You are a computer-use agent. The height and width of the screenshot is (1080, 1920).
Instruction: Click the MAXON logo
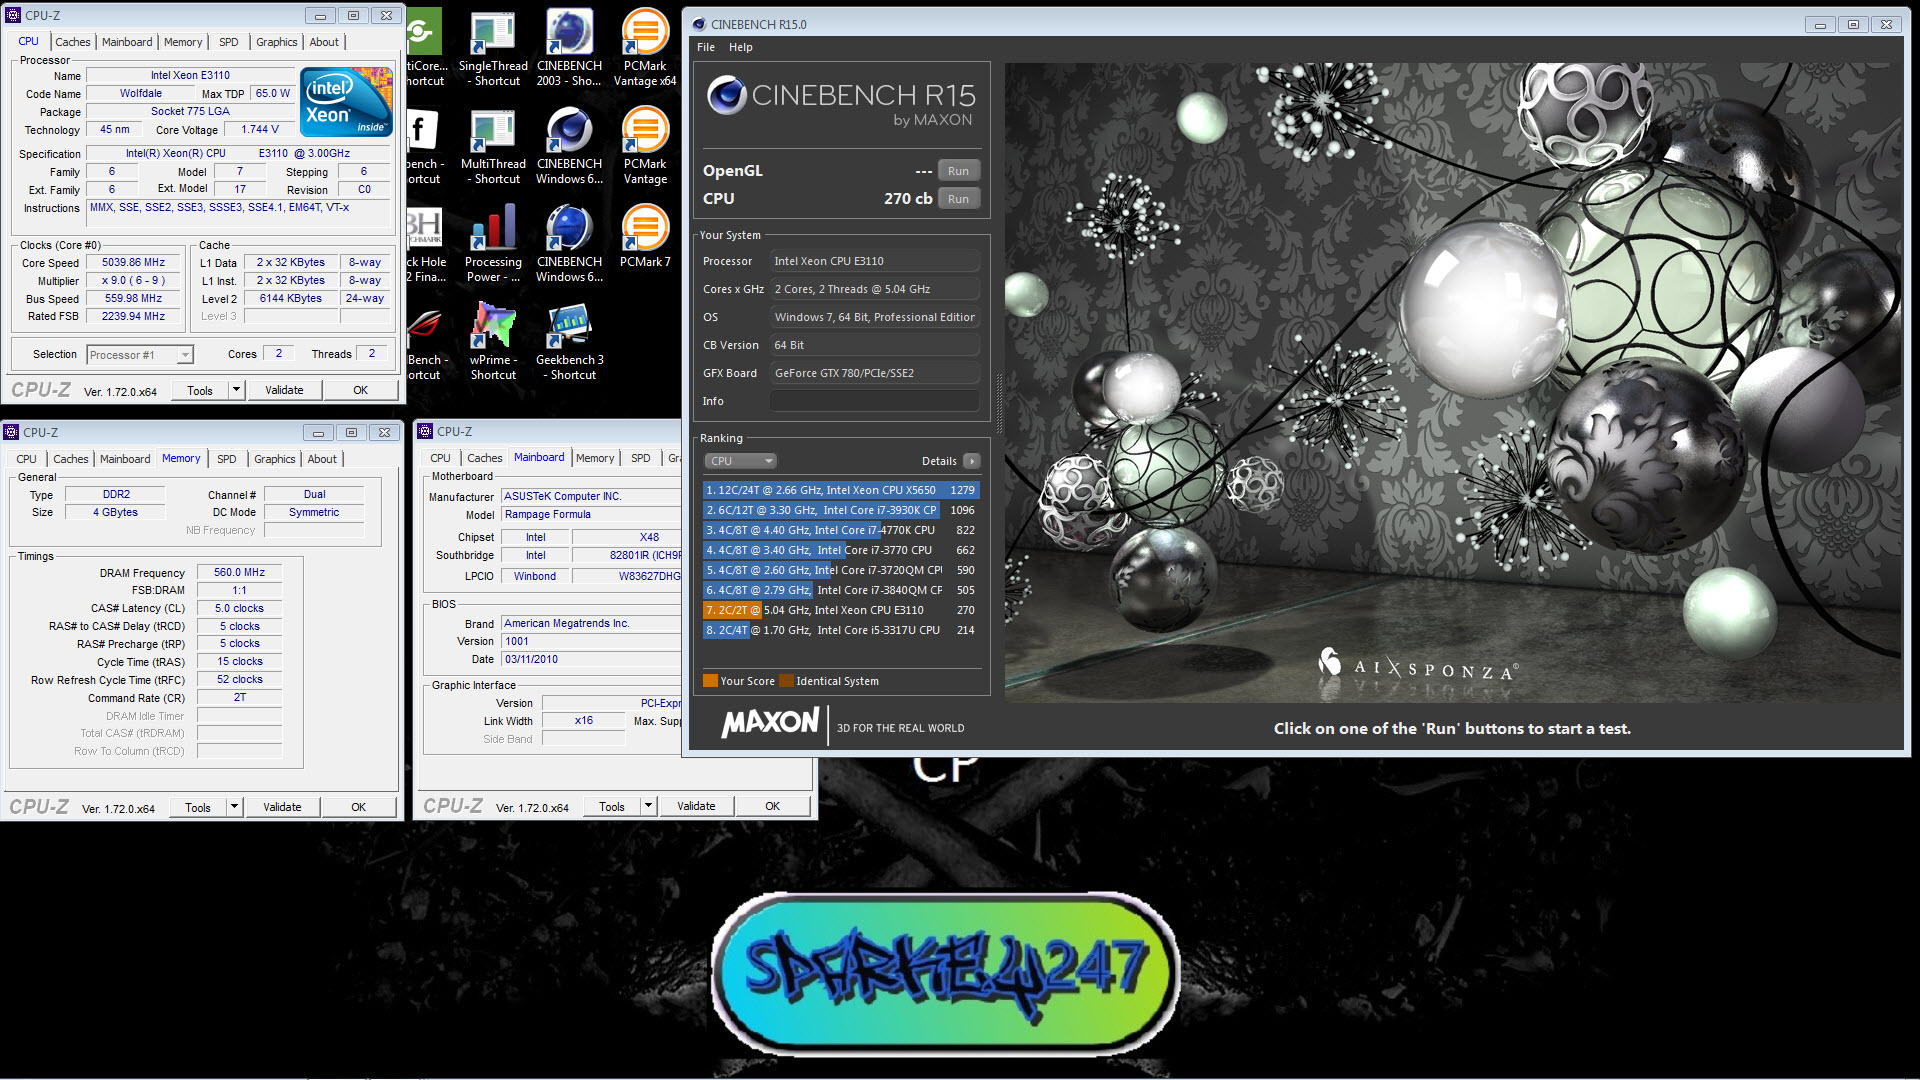coord(770,722)
